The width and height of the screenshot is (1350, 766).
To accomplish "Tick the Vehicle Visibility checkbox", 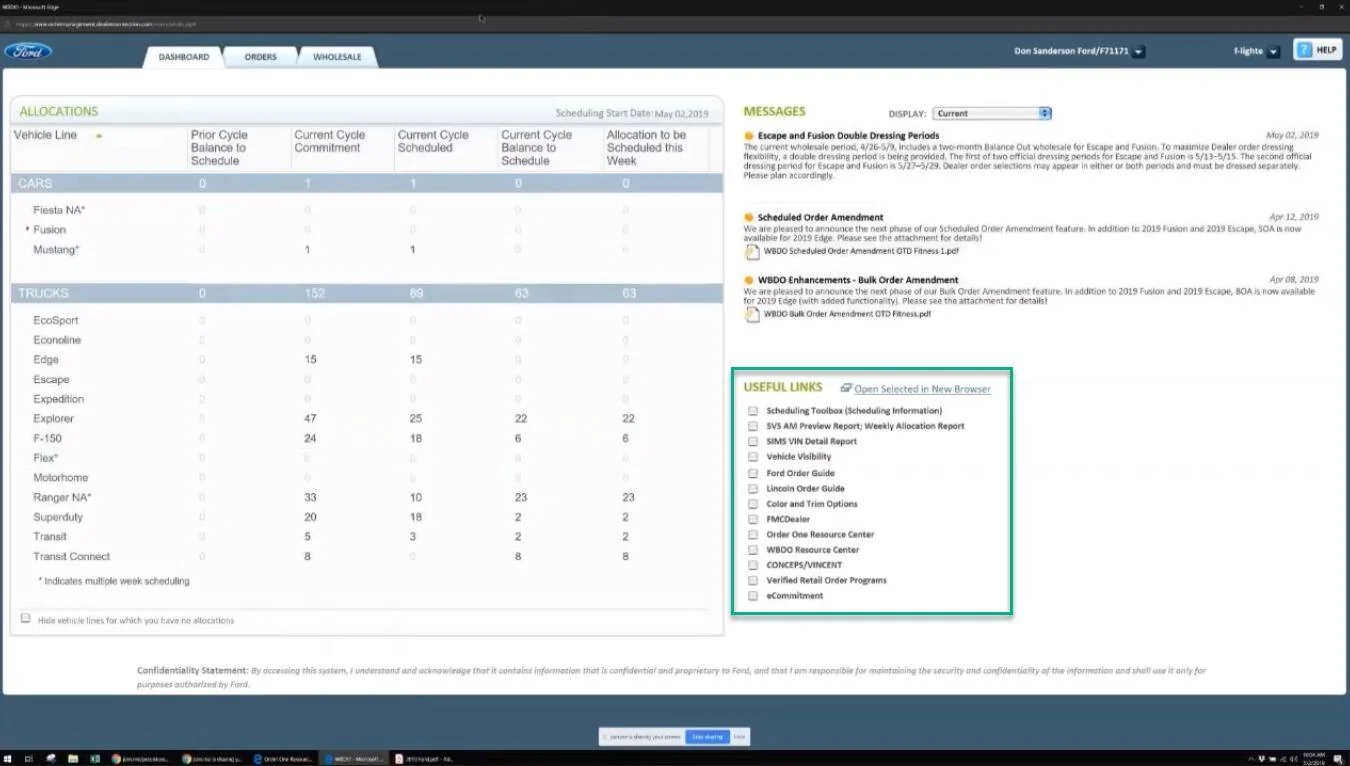I will (753, 457).
